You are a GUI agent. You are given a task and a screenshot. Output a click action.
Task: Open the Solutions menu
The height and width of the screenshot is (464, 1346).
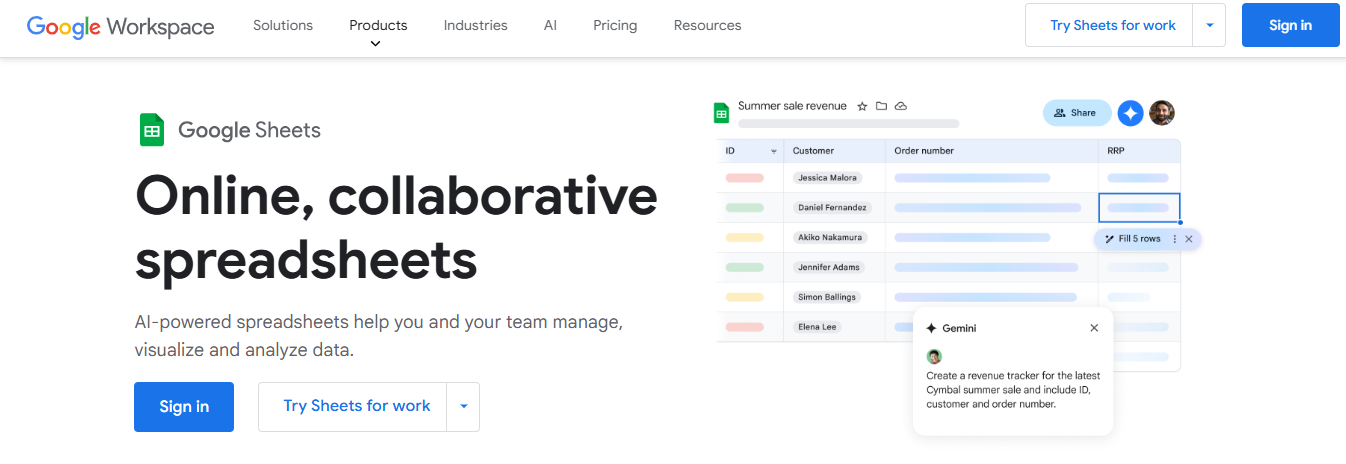coord(283,25)
